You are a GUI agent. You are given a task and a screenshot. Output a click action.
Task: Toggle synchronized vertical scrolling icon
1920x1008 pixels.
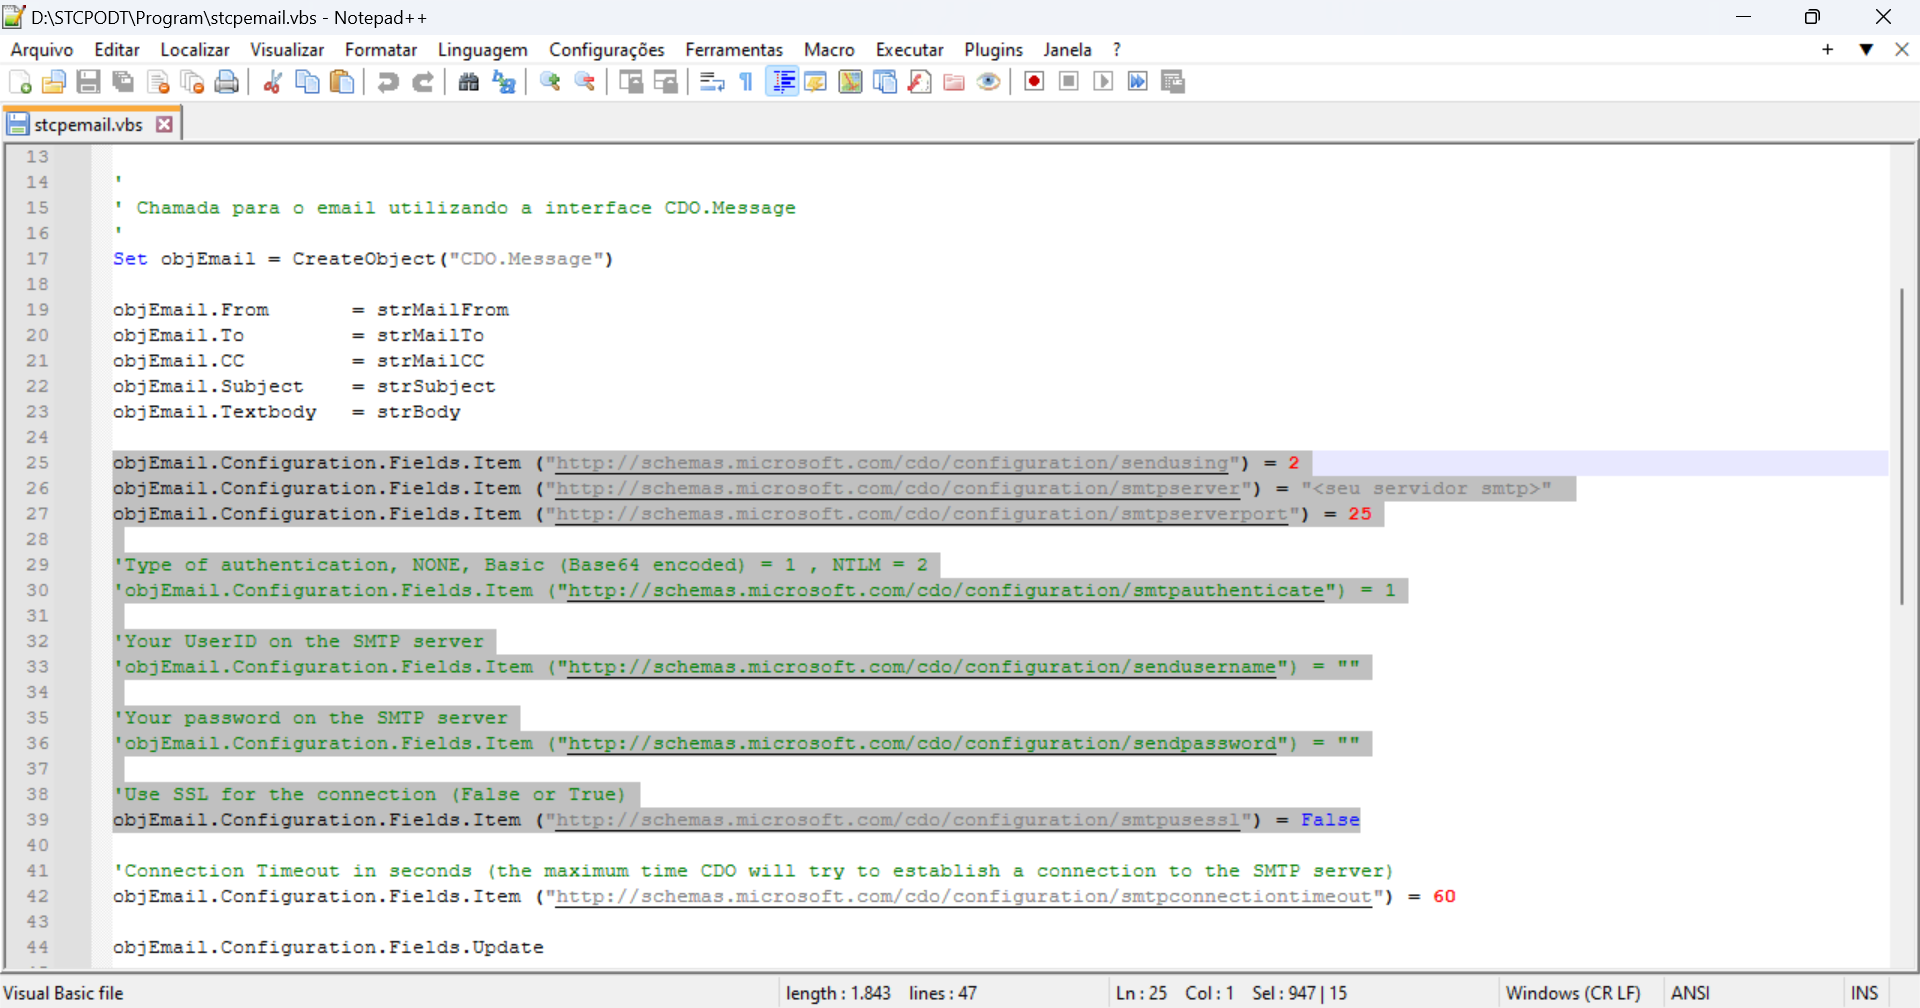631,82
